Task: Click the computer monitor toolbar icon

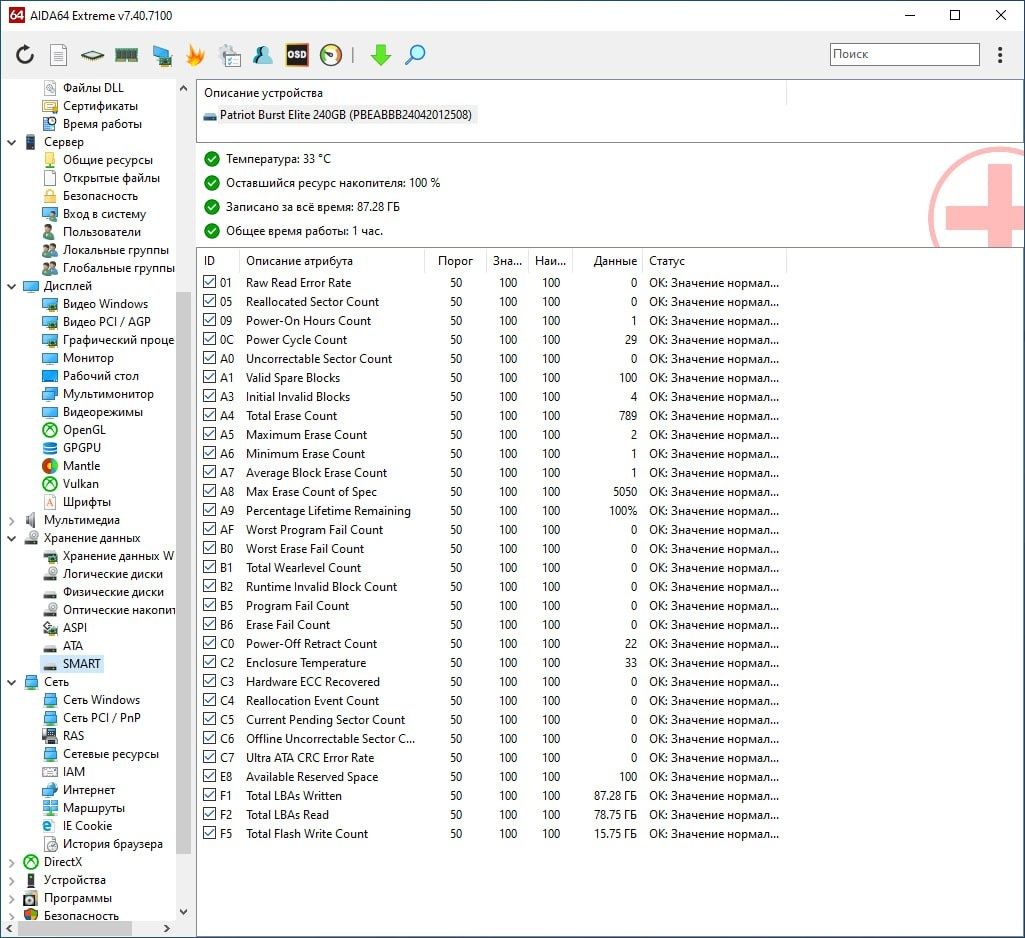Action: tap(161, 56)
